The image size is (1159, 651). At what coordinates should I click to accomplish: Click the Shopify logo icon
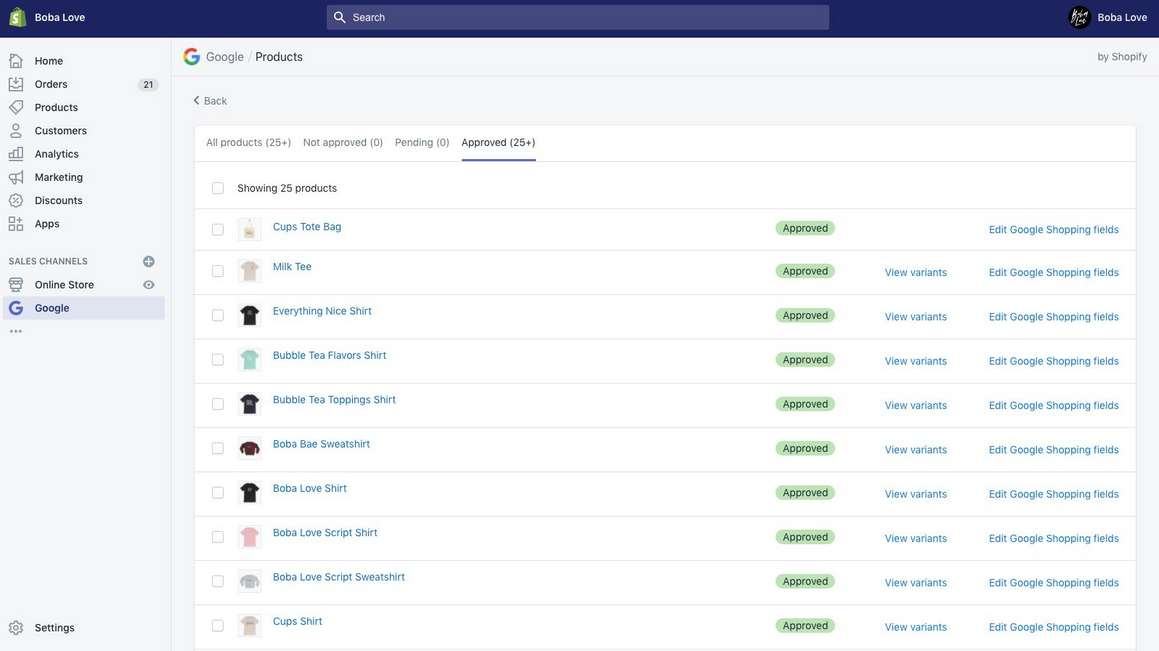pyautogui.click(x=17, y=18)
